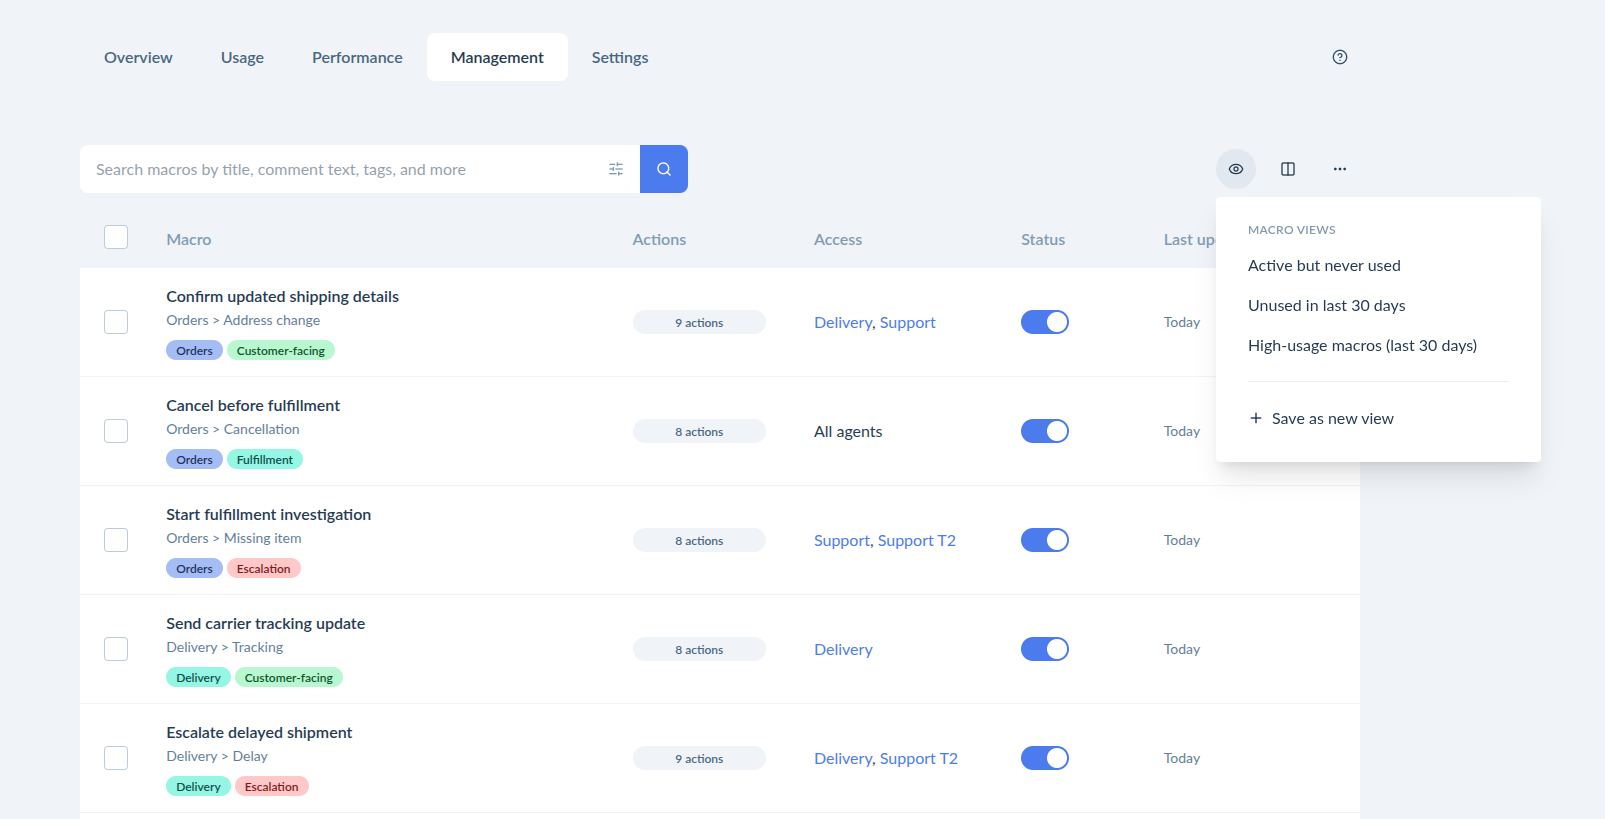Click the Fulfillment tag
The width and height of the screenshot is (1605, 819).
point(265,459)
